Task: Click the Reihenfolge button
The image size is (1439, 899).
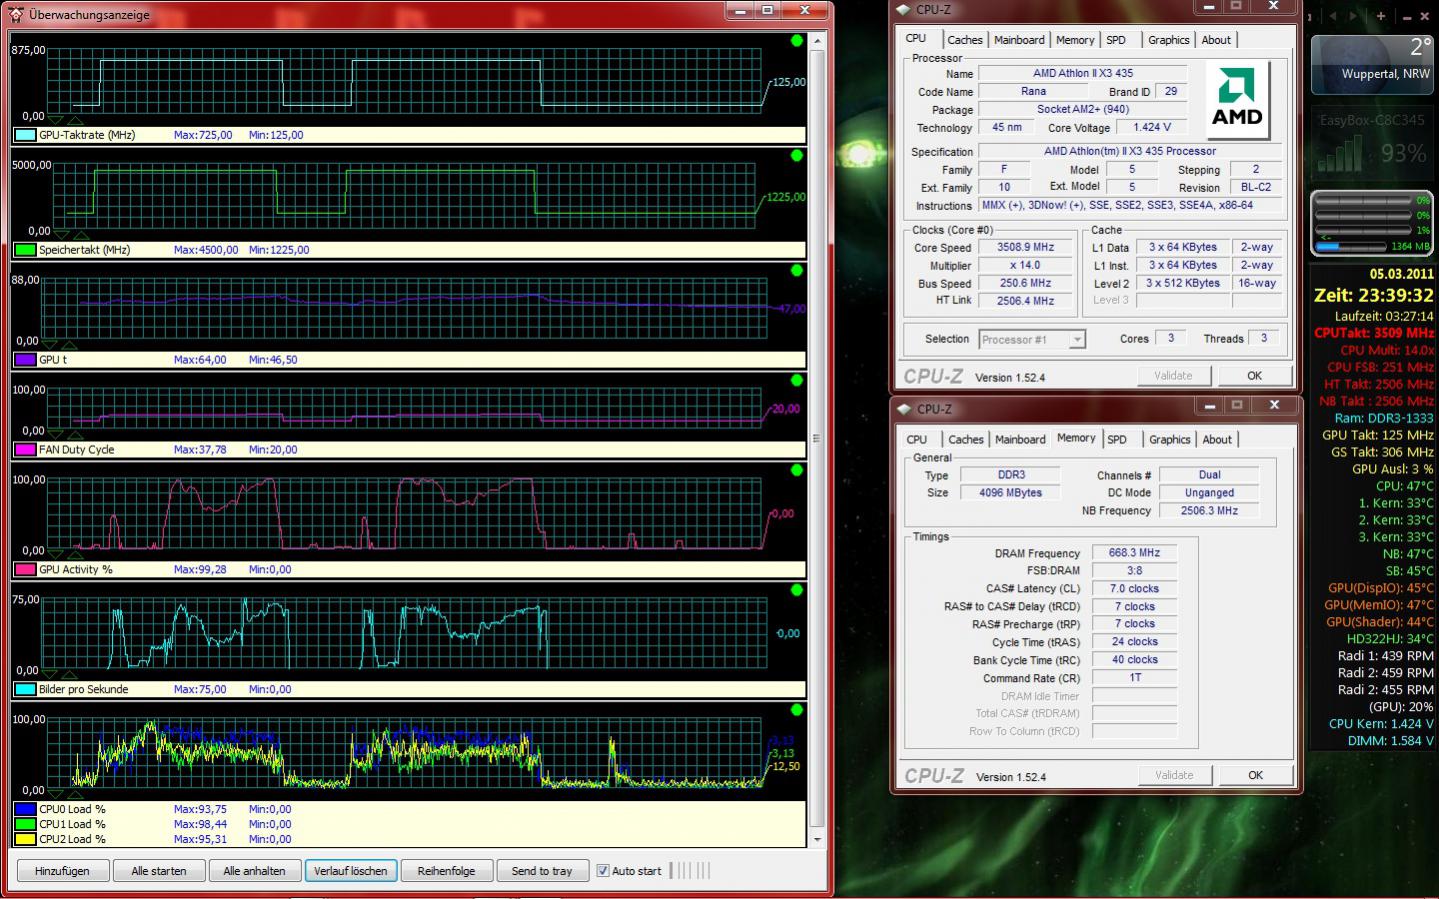Action: coord(446,871)
